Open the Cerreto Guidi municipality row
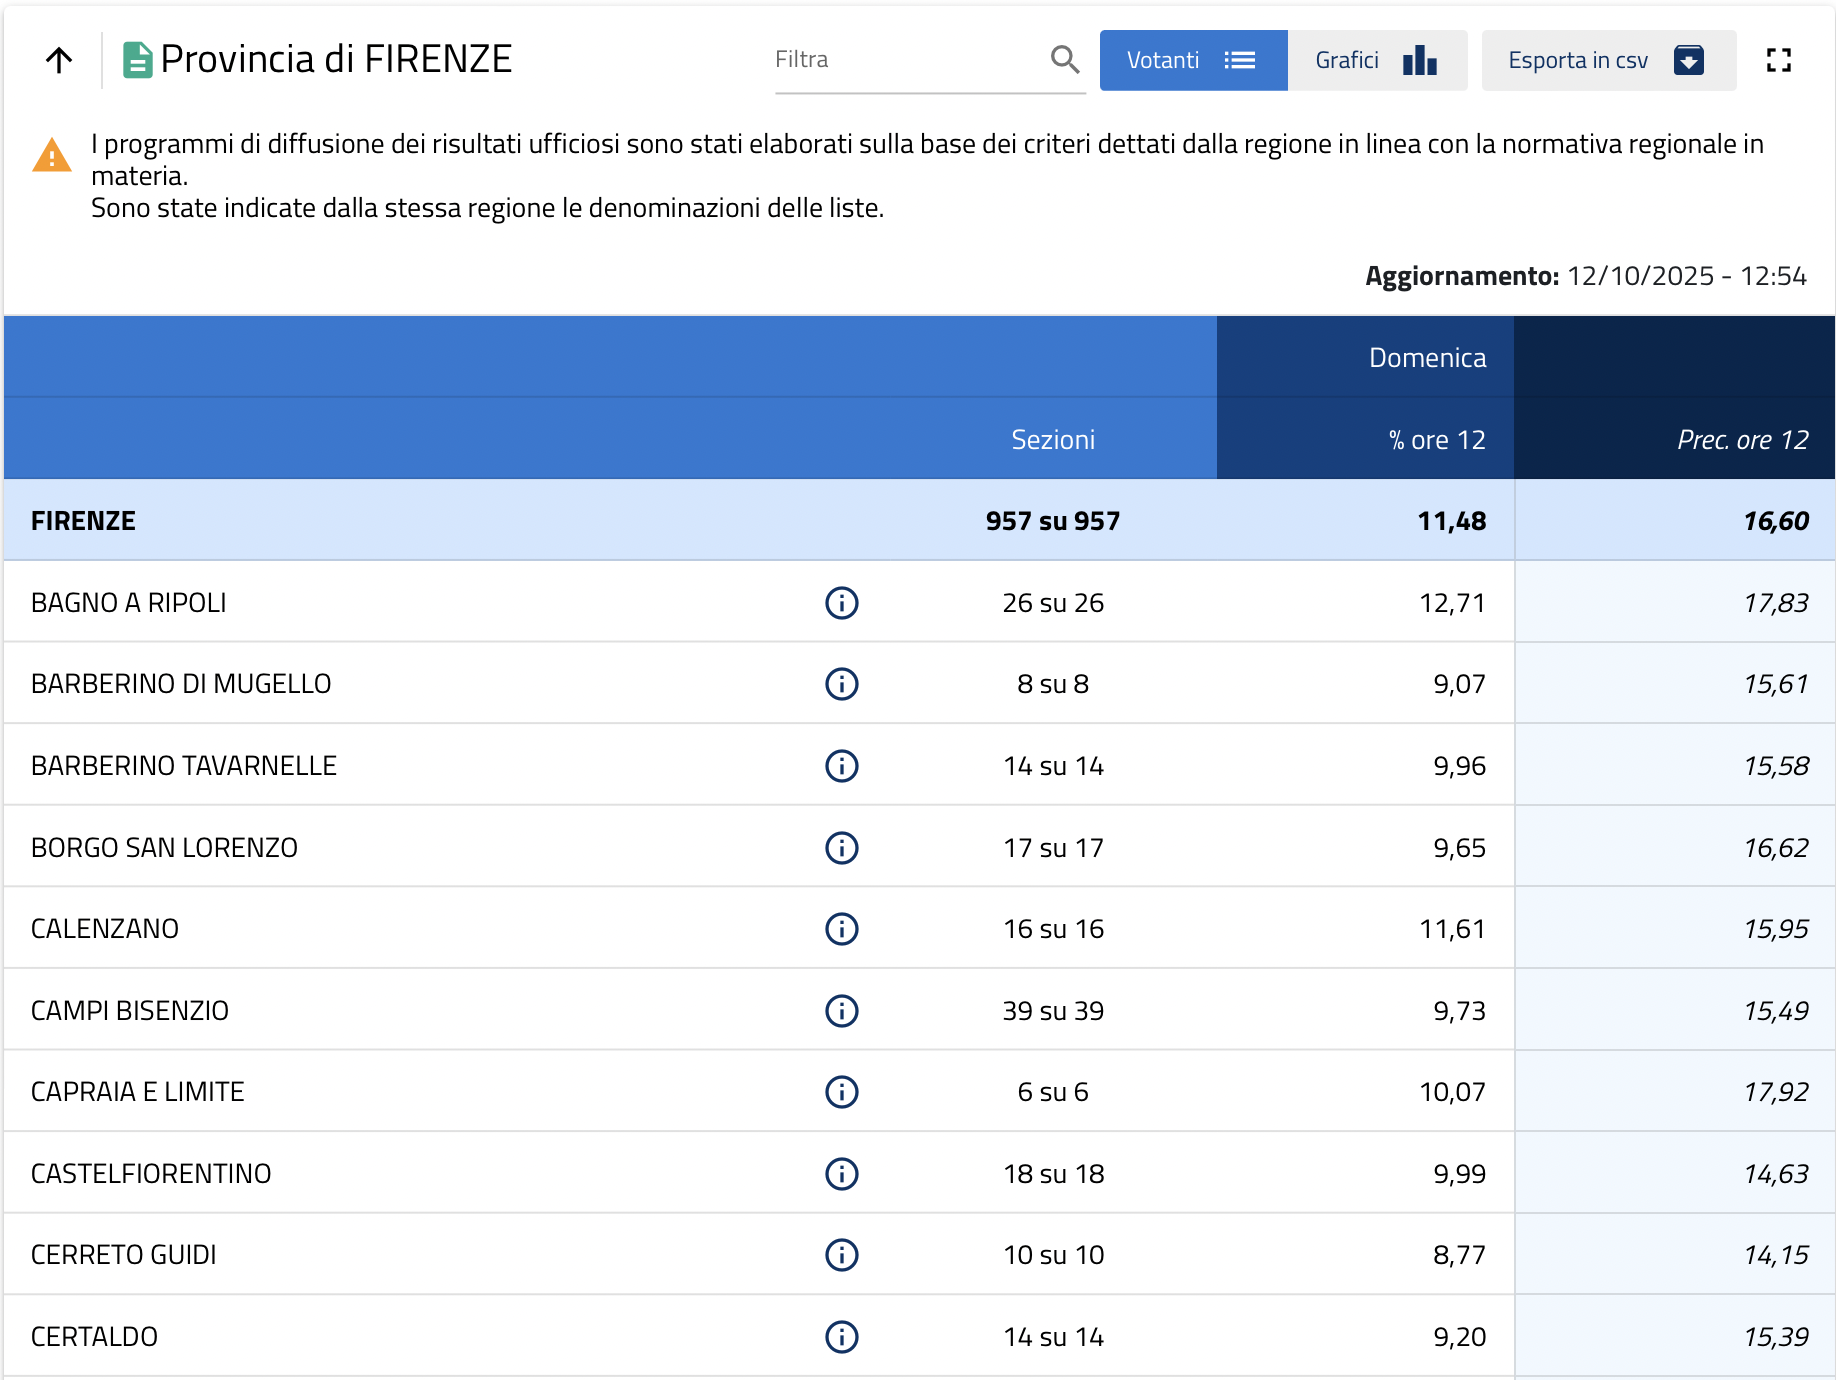Screen dimensions: 1836x1380 click(x=124, y=1255)
